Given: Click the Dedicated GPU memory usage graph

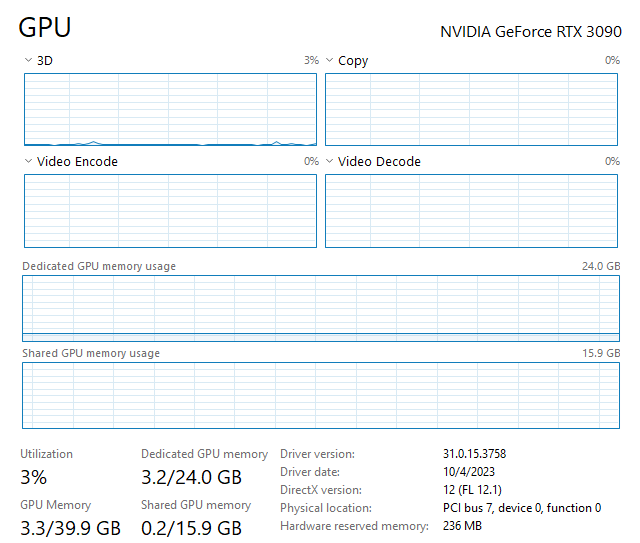Looking at the screenshot, I should click(x=321, y=308).
